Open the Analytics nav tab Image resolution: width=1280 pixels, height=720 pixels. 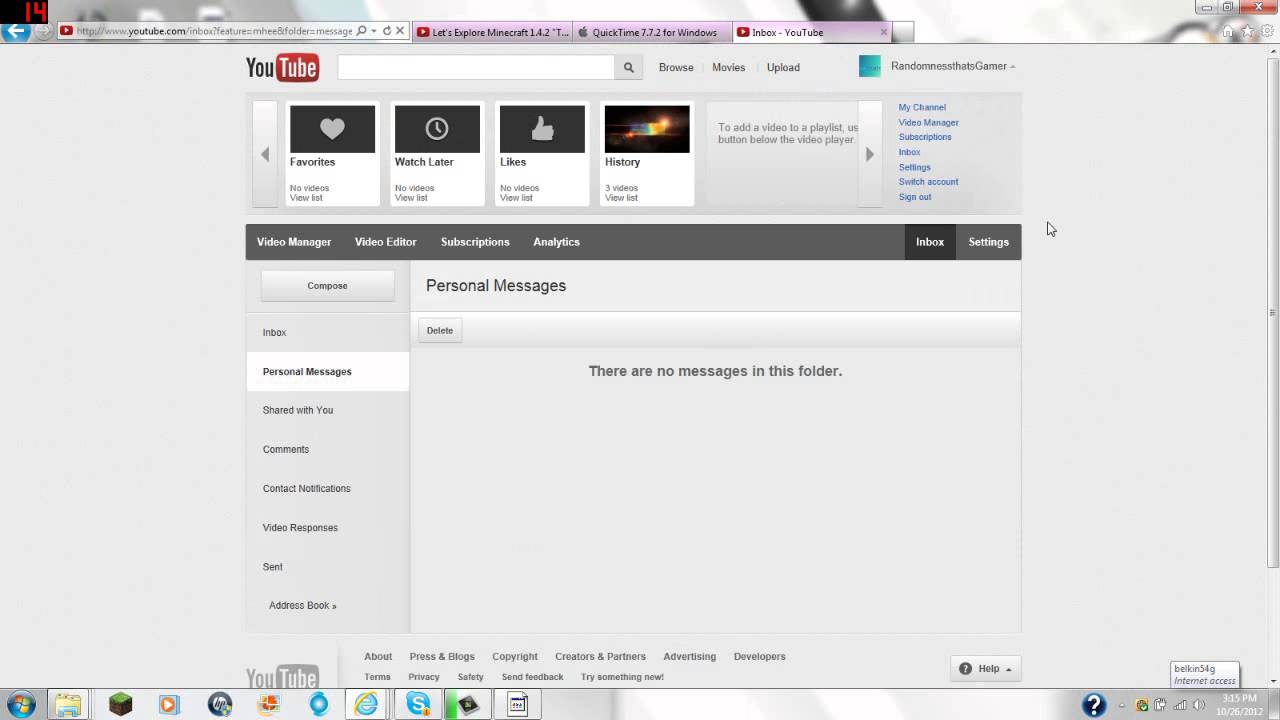556,242
